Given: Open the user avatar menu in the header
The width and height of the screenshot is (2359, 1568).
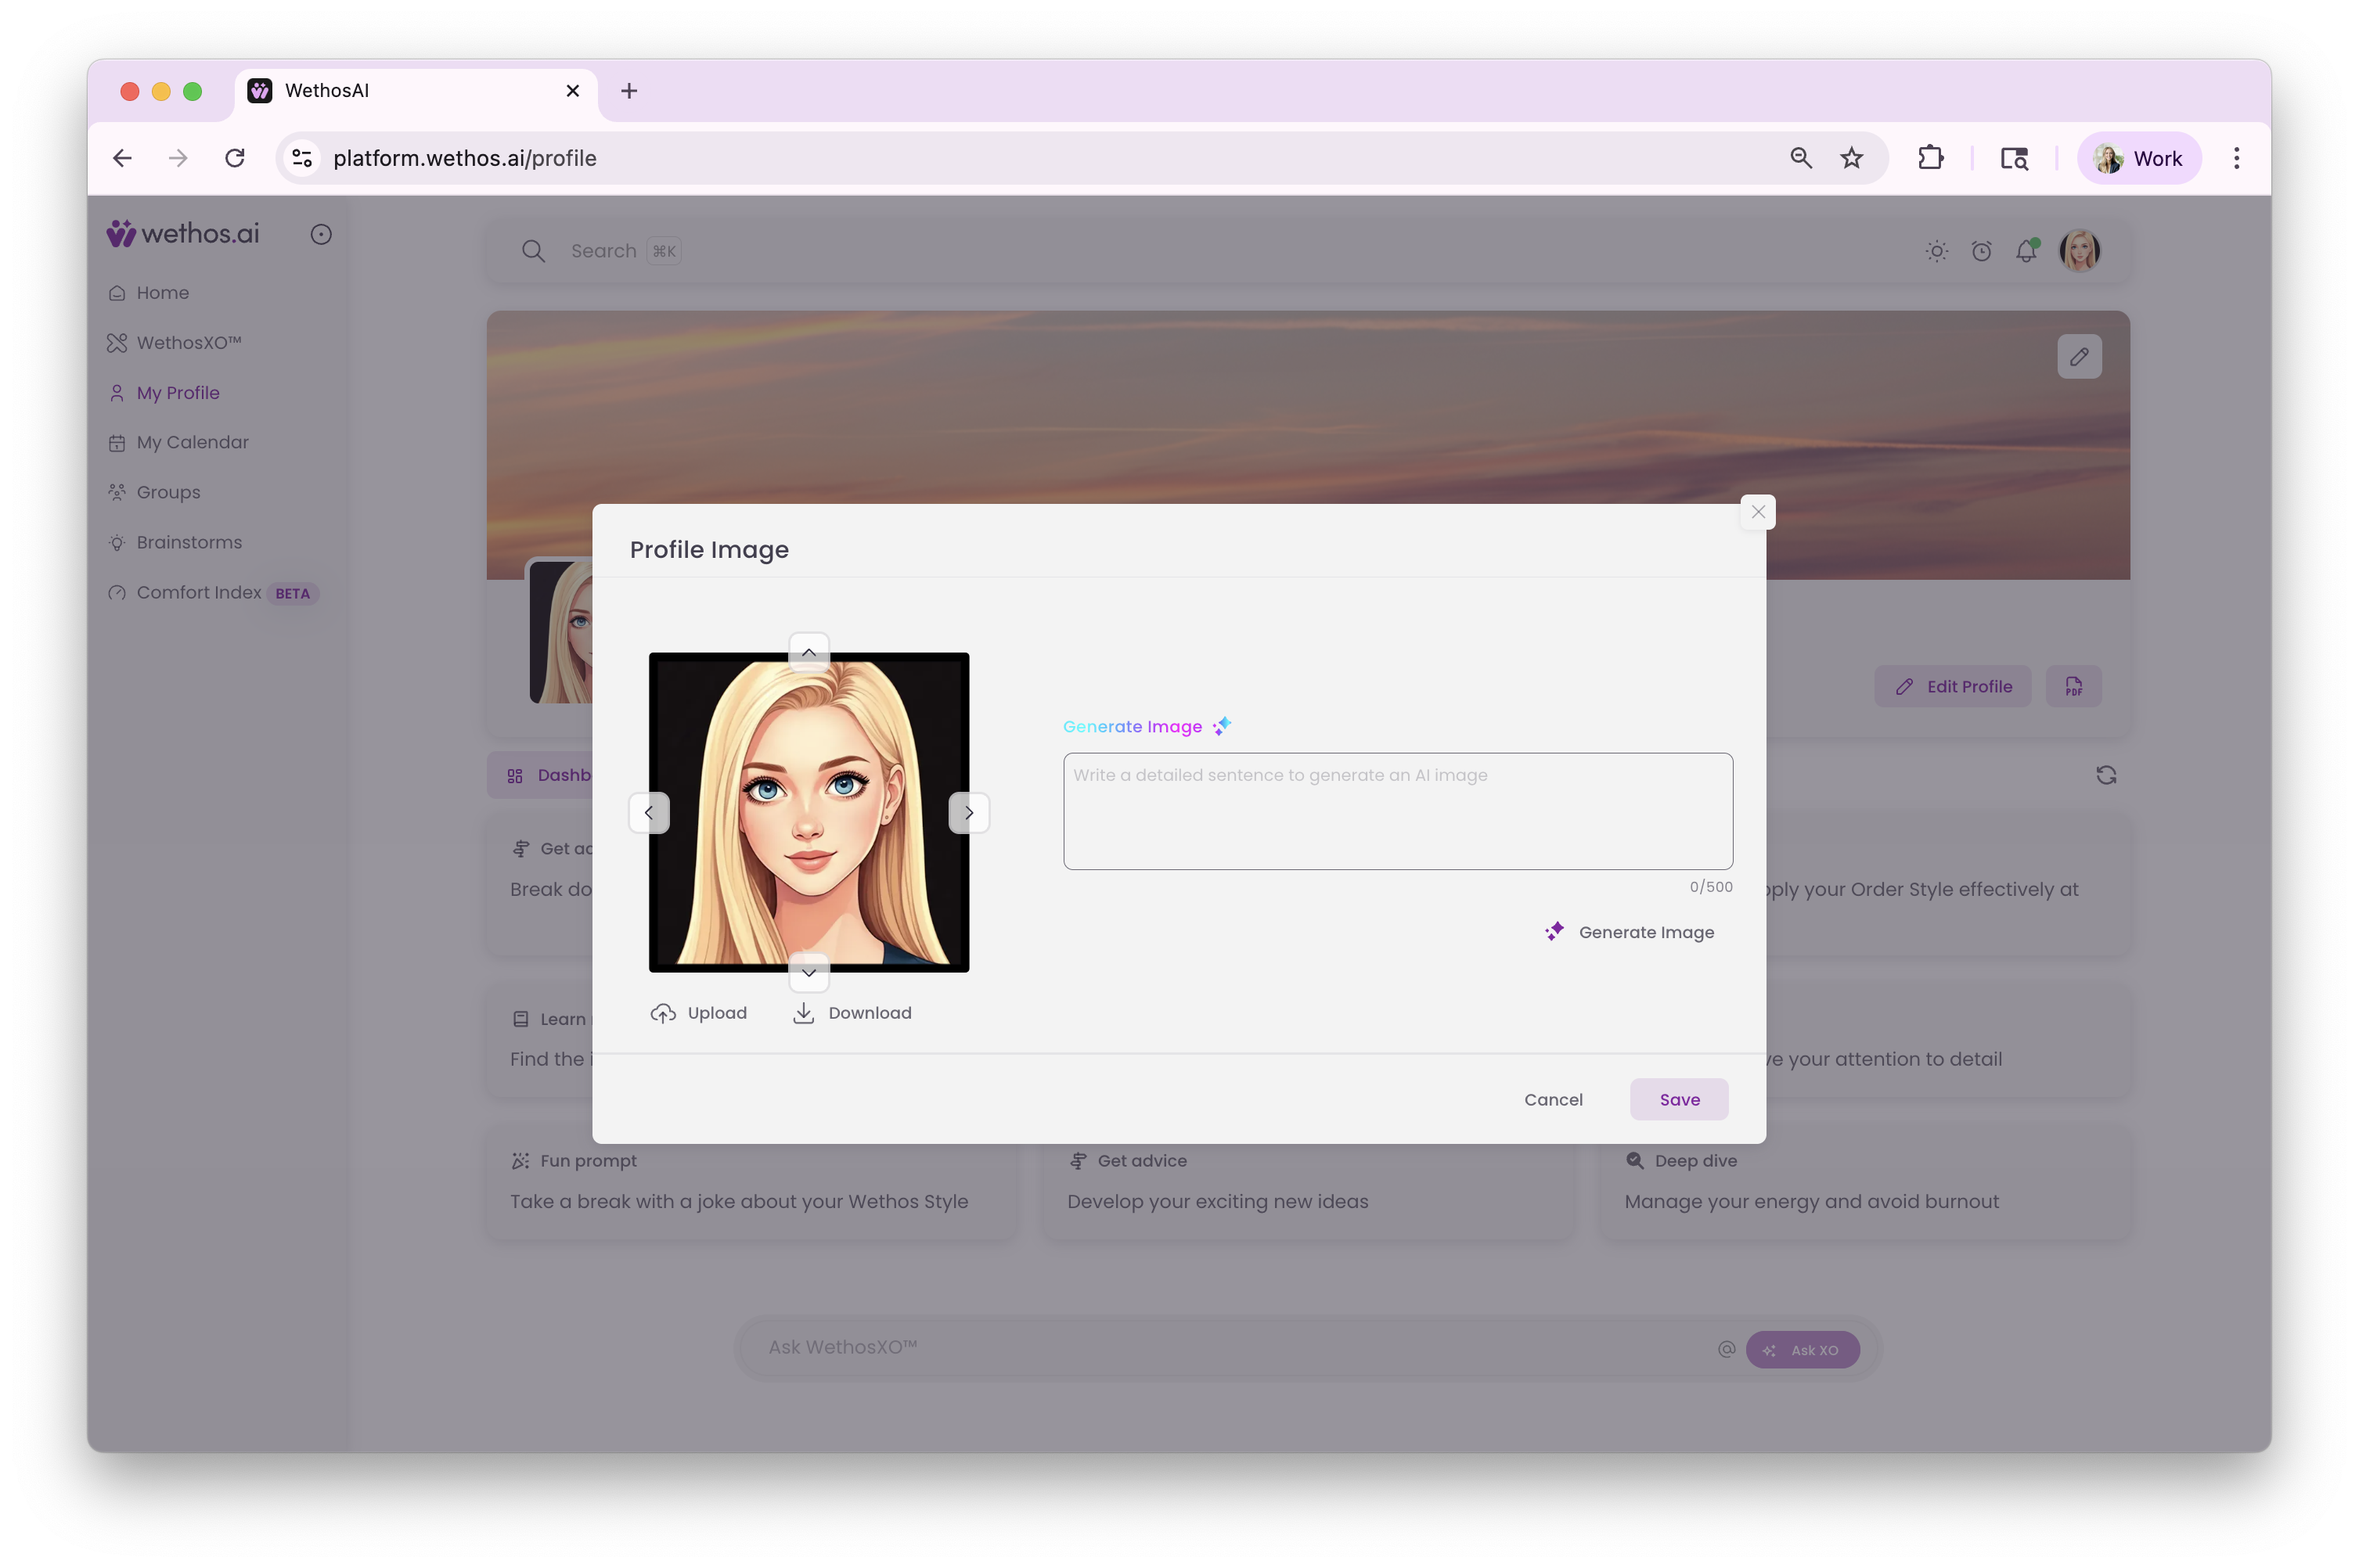Looking at the screenshot, I should click(x=2079, y=251).
